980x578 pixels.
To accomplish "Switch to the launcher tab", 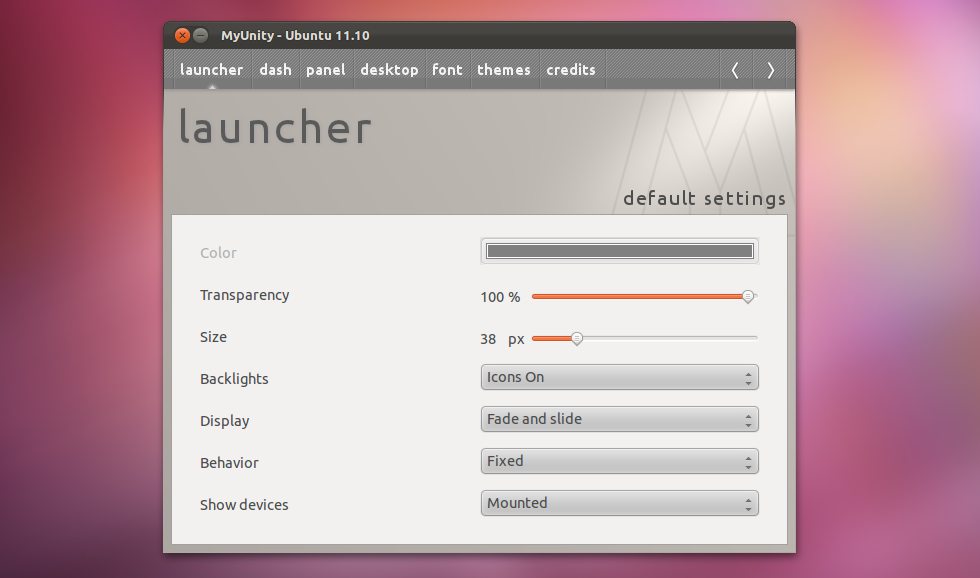I will tap(211, 69).
